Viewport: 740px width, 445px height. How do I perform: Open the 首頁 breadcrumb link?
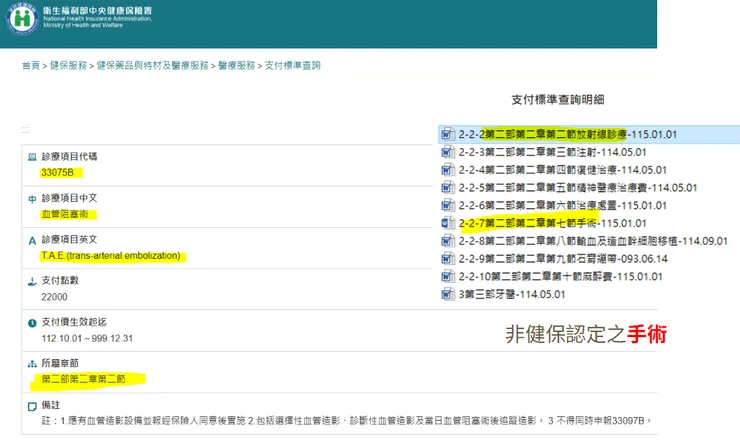(31, 66)
